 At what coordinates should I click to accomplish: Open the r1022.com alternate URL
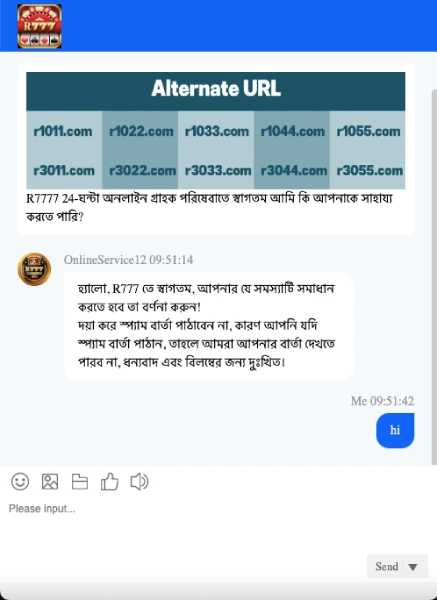141,132
